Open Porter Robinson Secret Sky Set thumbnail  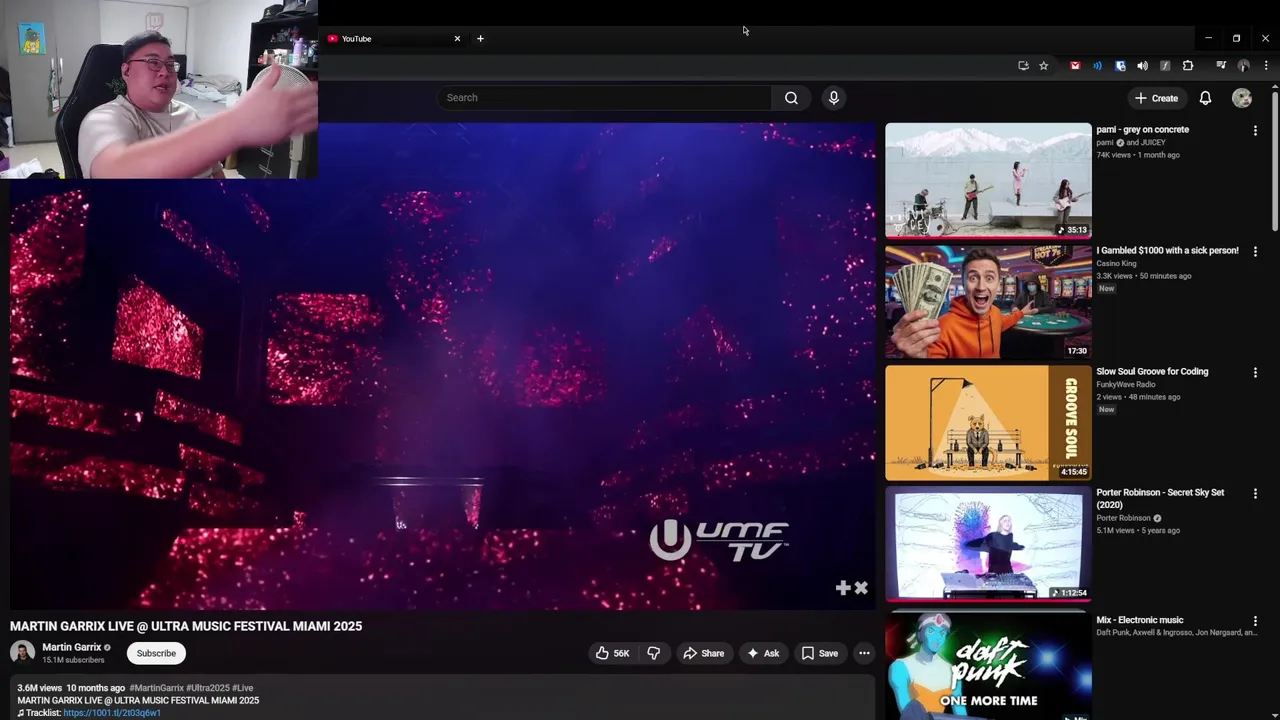988,543
